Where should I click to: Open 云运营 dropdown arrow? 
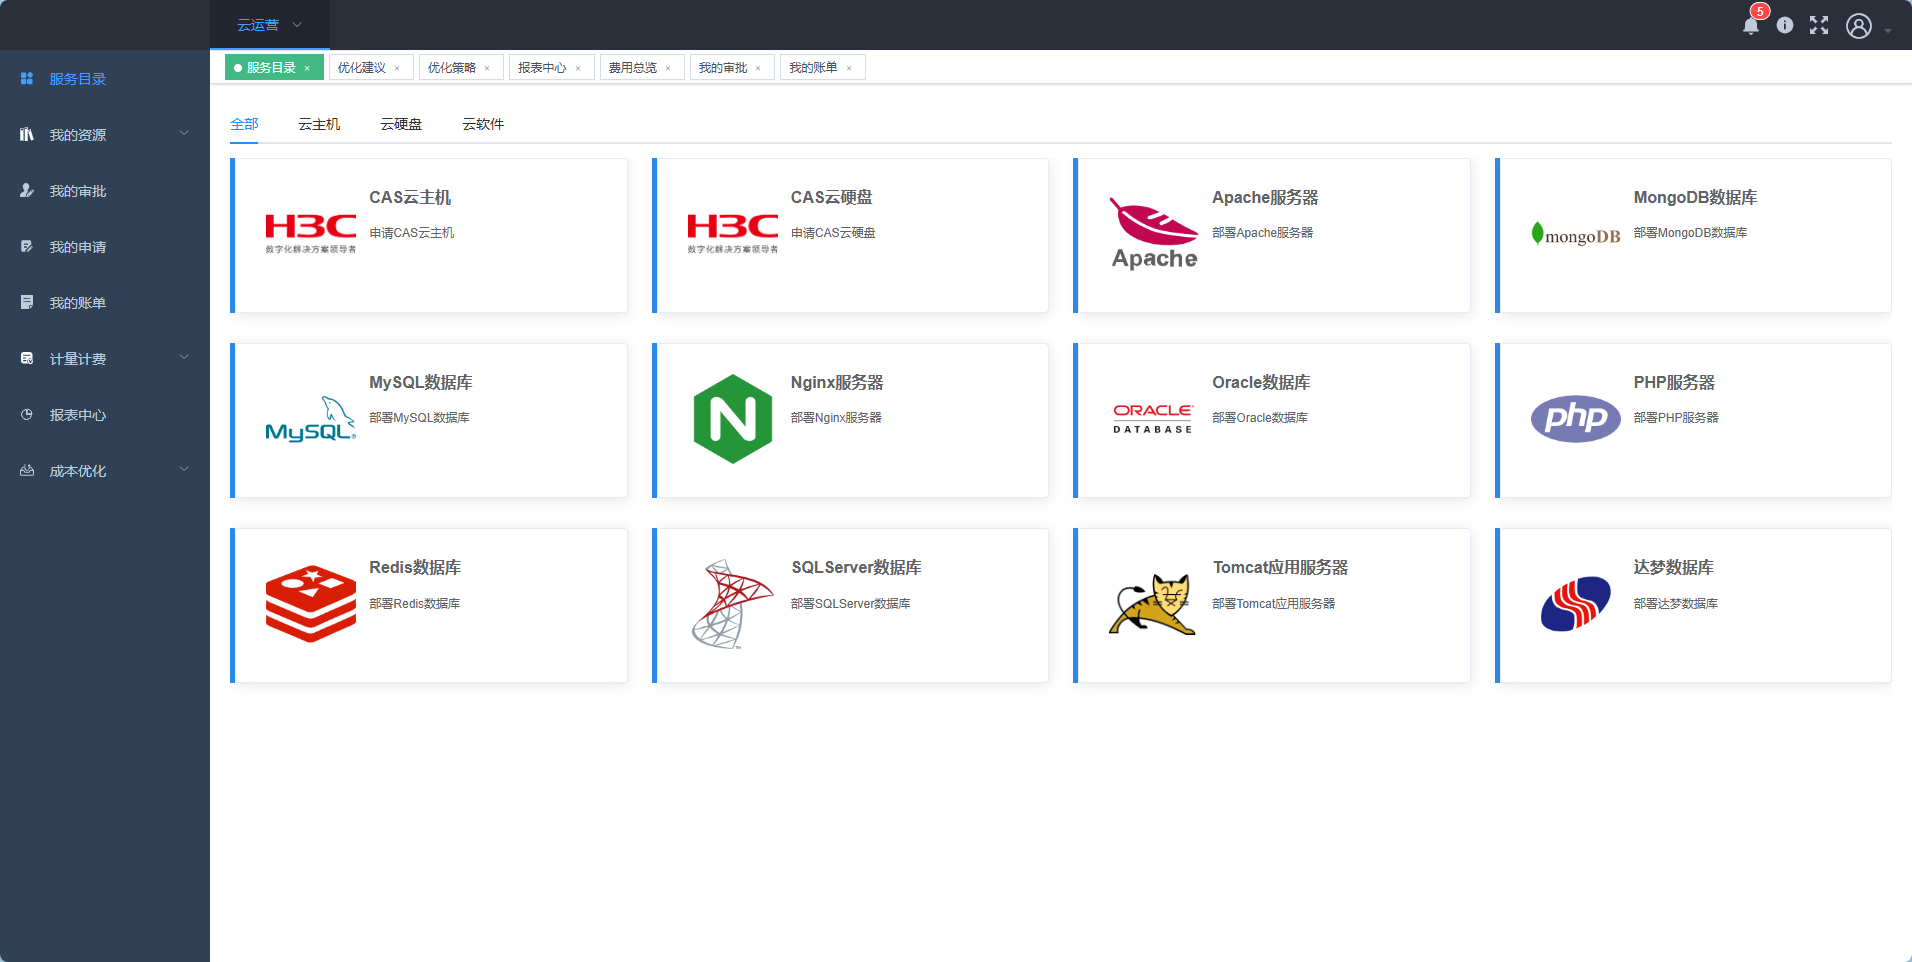pyautogui.click(x=297, y=25)
